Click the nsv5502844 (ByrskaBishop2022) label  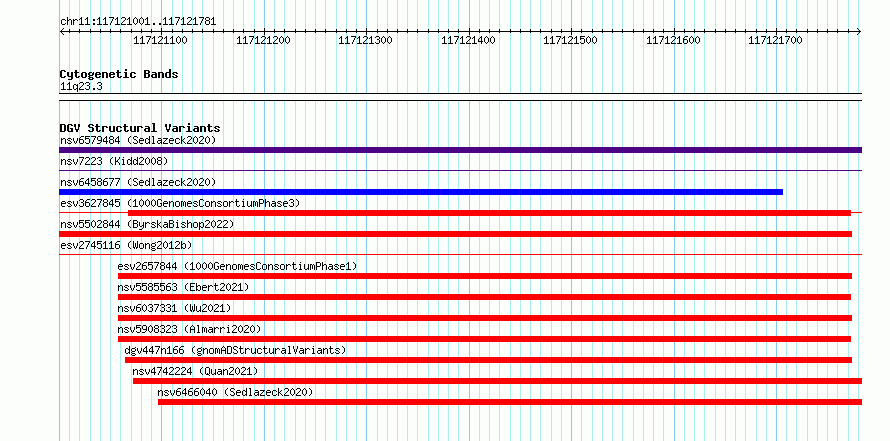point(146,224)
